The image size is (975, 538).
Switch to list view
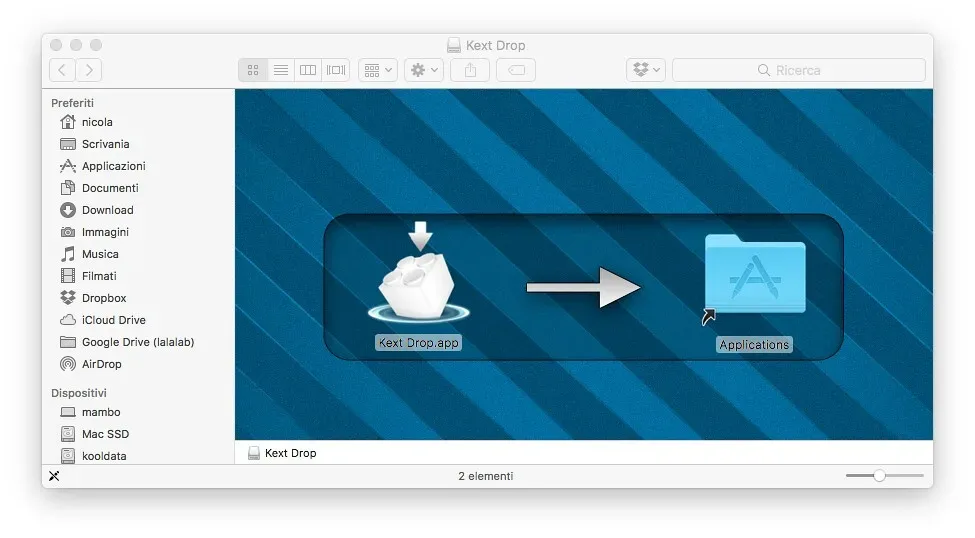pyautogui.click(x=281, y=70)
